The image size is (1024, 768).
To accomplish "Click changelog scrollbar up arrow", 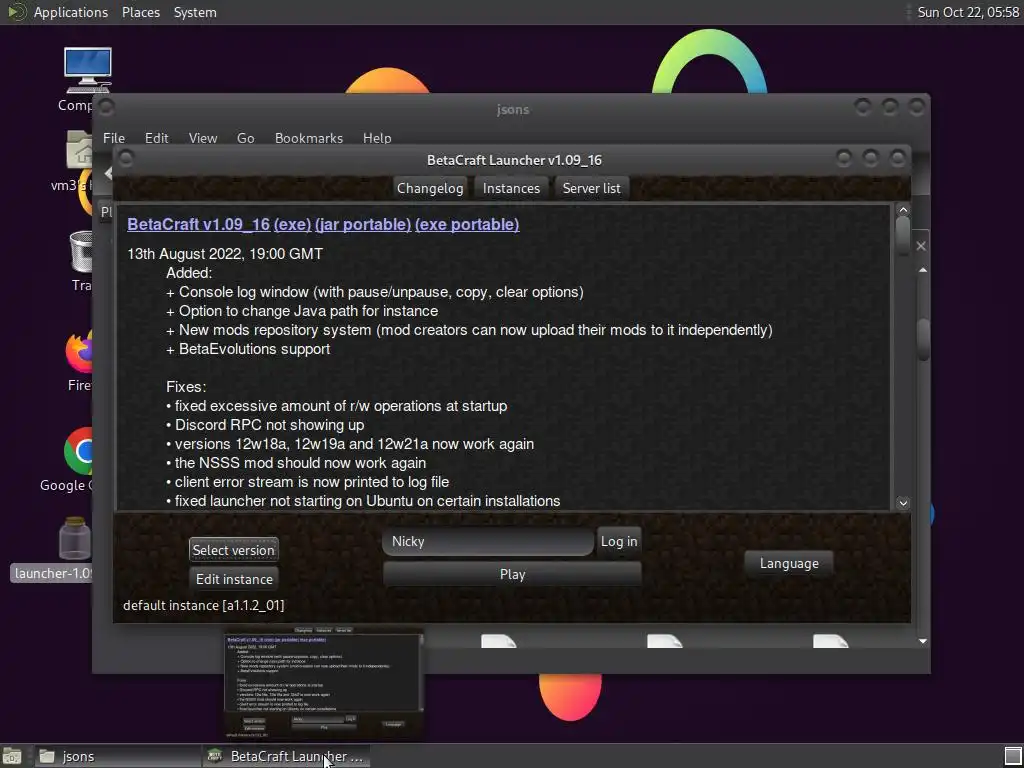I will [903, 210].
